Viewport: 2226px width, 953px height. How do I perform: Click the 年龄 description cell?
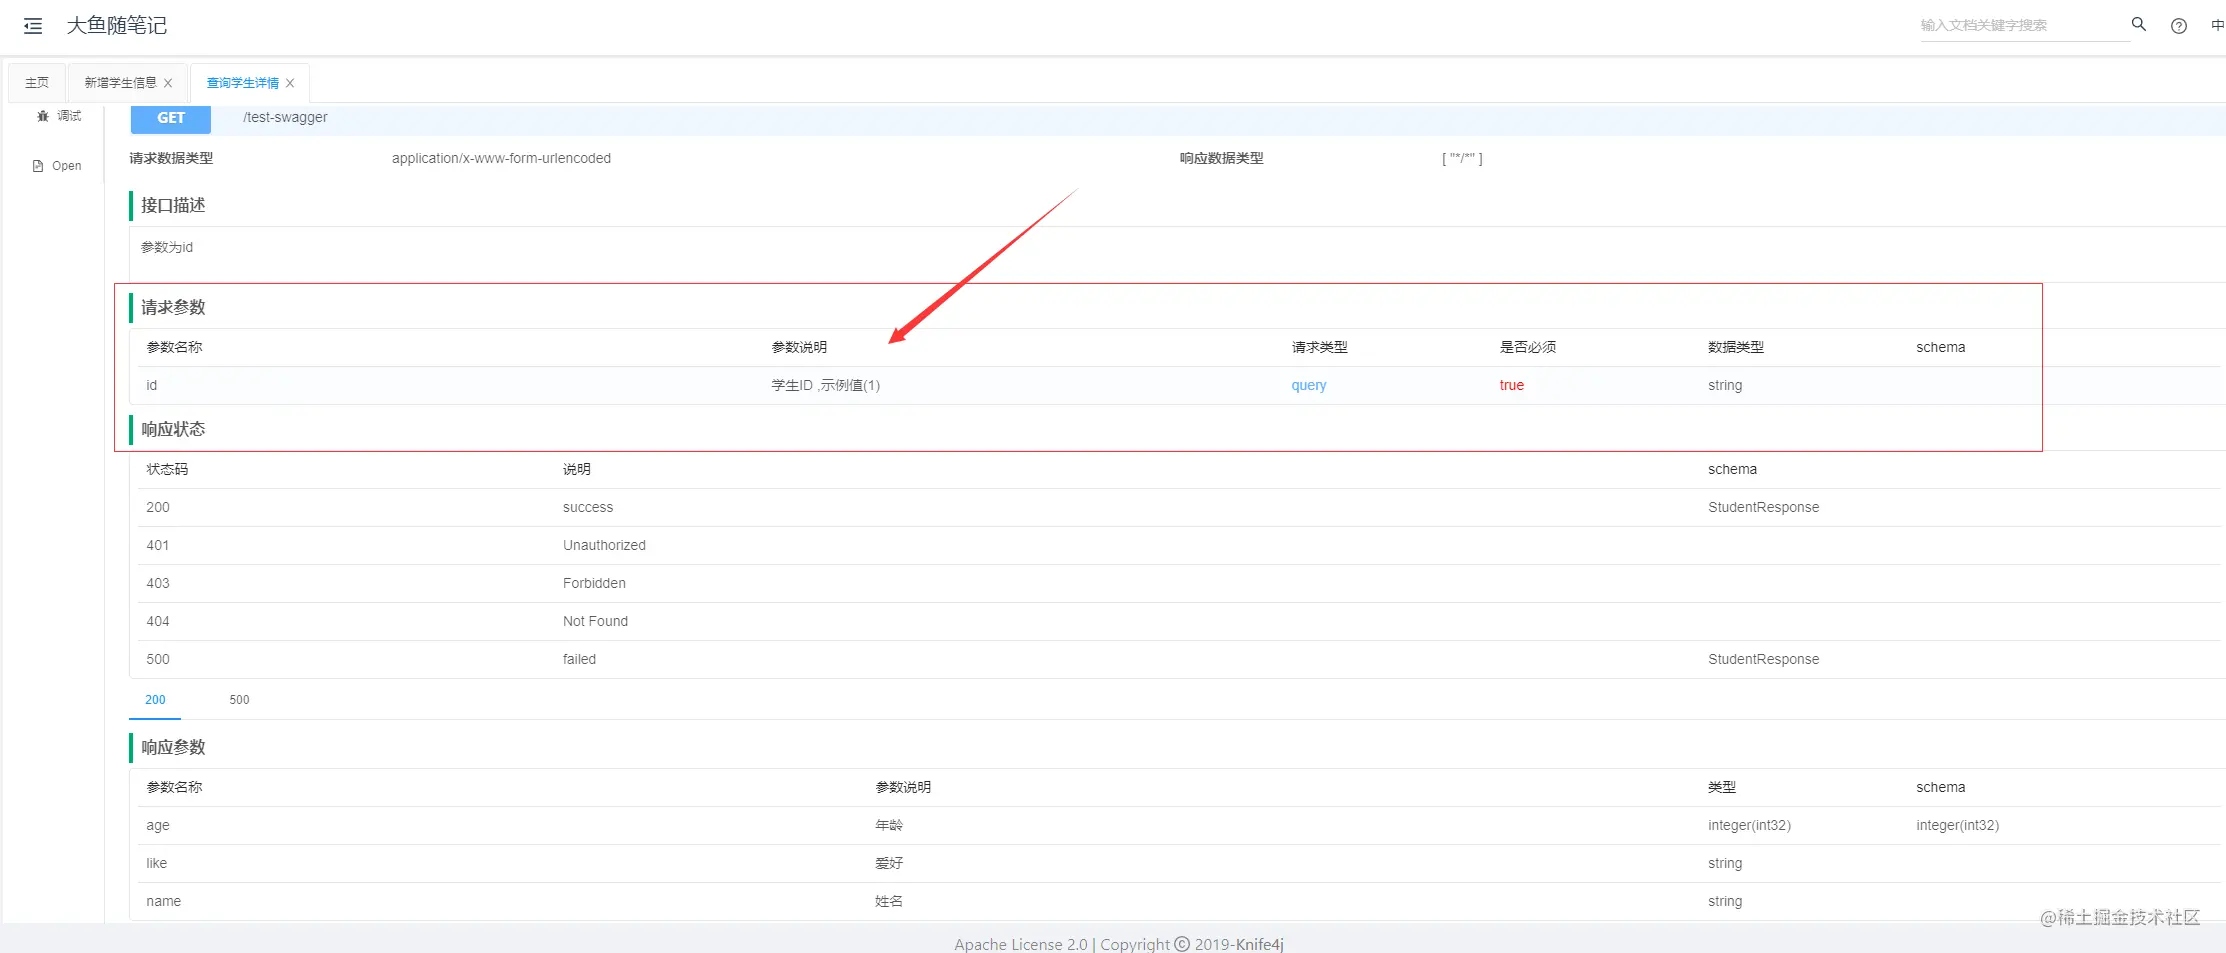click(889, 825)
